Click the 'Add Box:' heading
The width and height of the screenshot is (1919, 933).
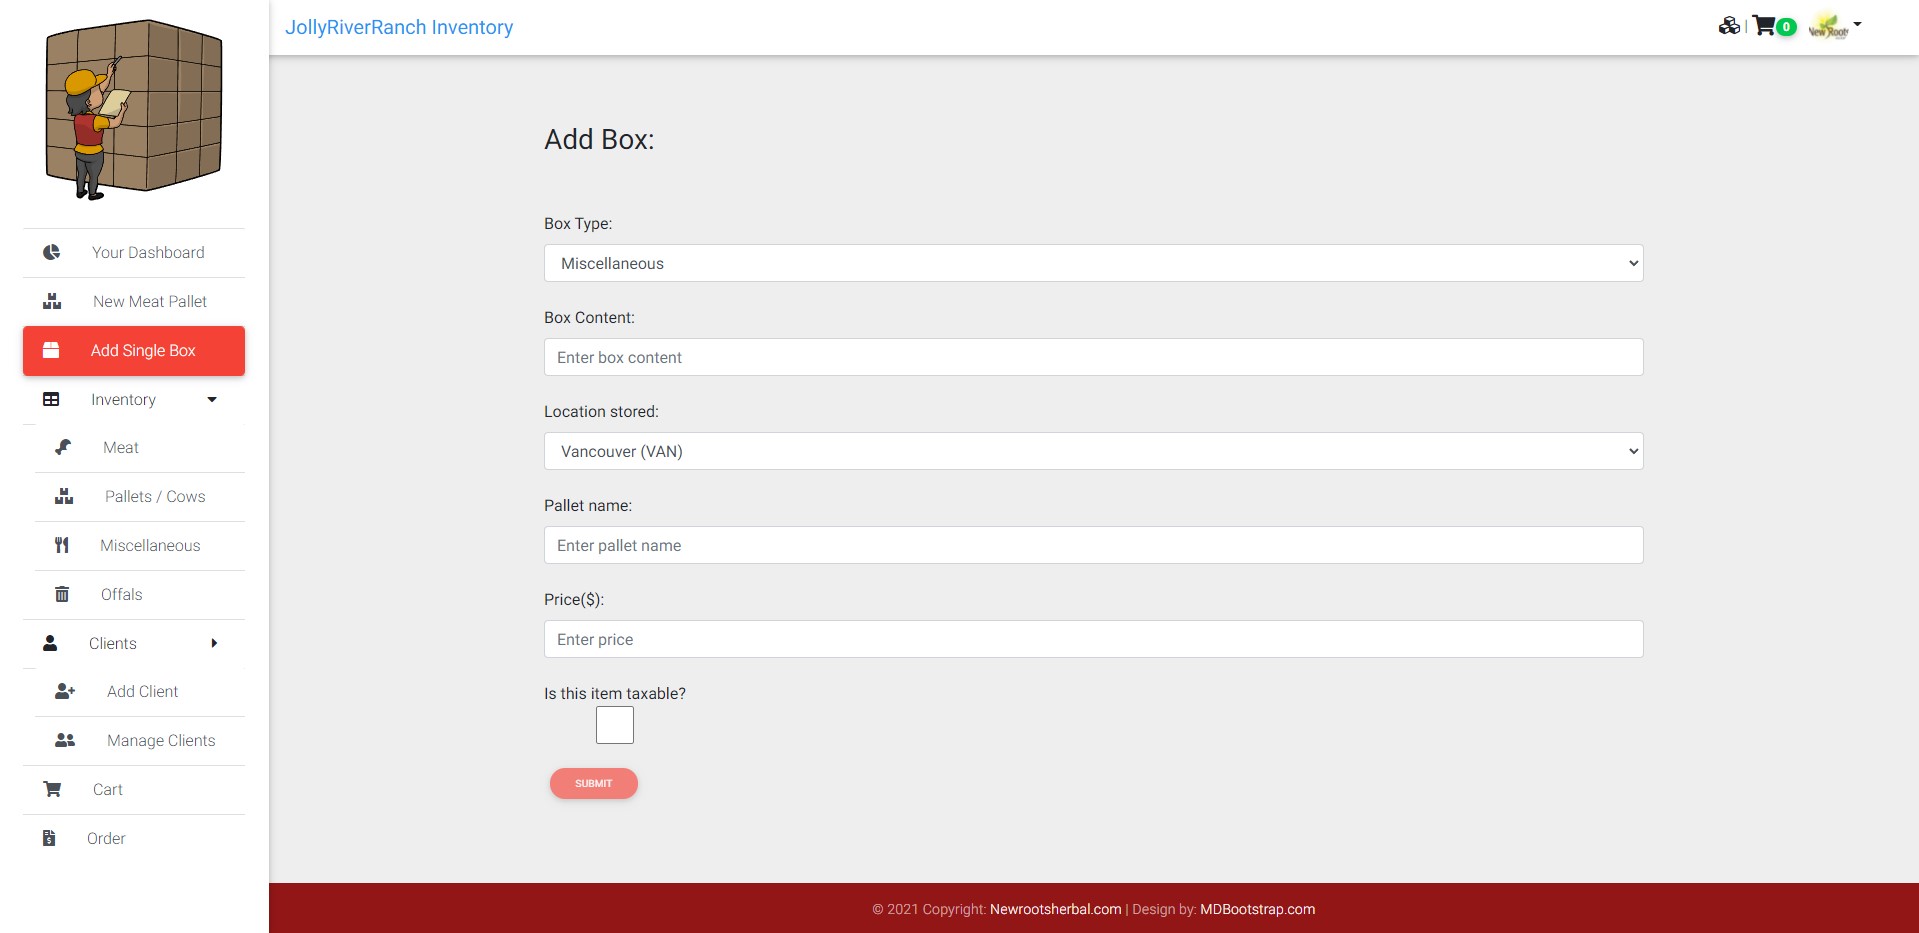[599, 139]
